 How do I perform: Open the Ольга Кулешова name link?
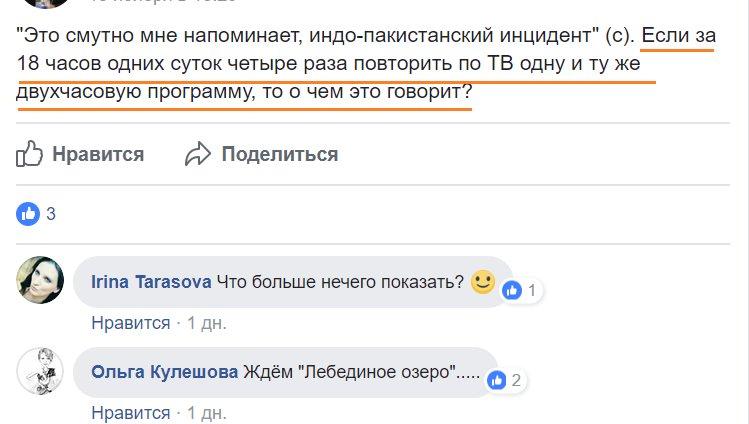pos(165,372)
